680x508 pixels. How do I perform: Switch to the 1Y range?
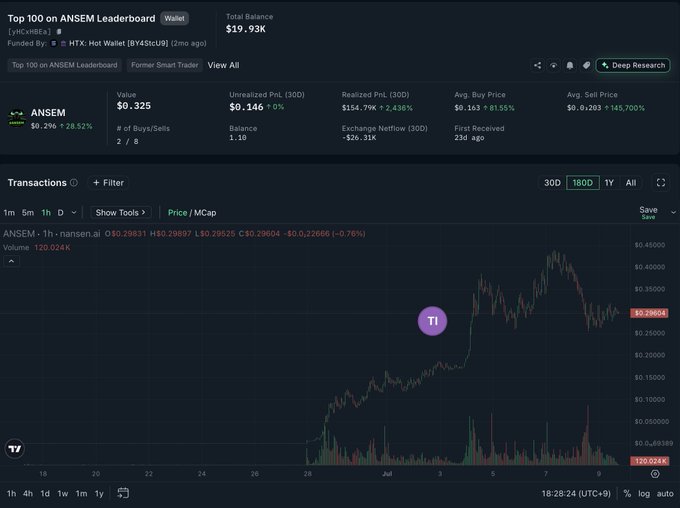point(609,183)
